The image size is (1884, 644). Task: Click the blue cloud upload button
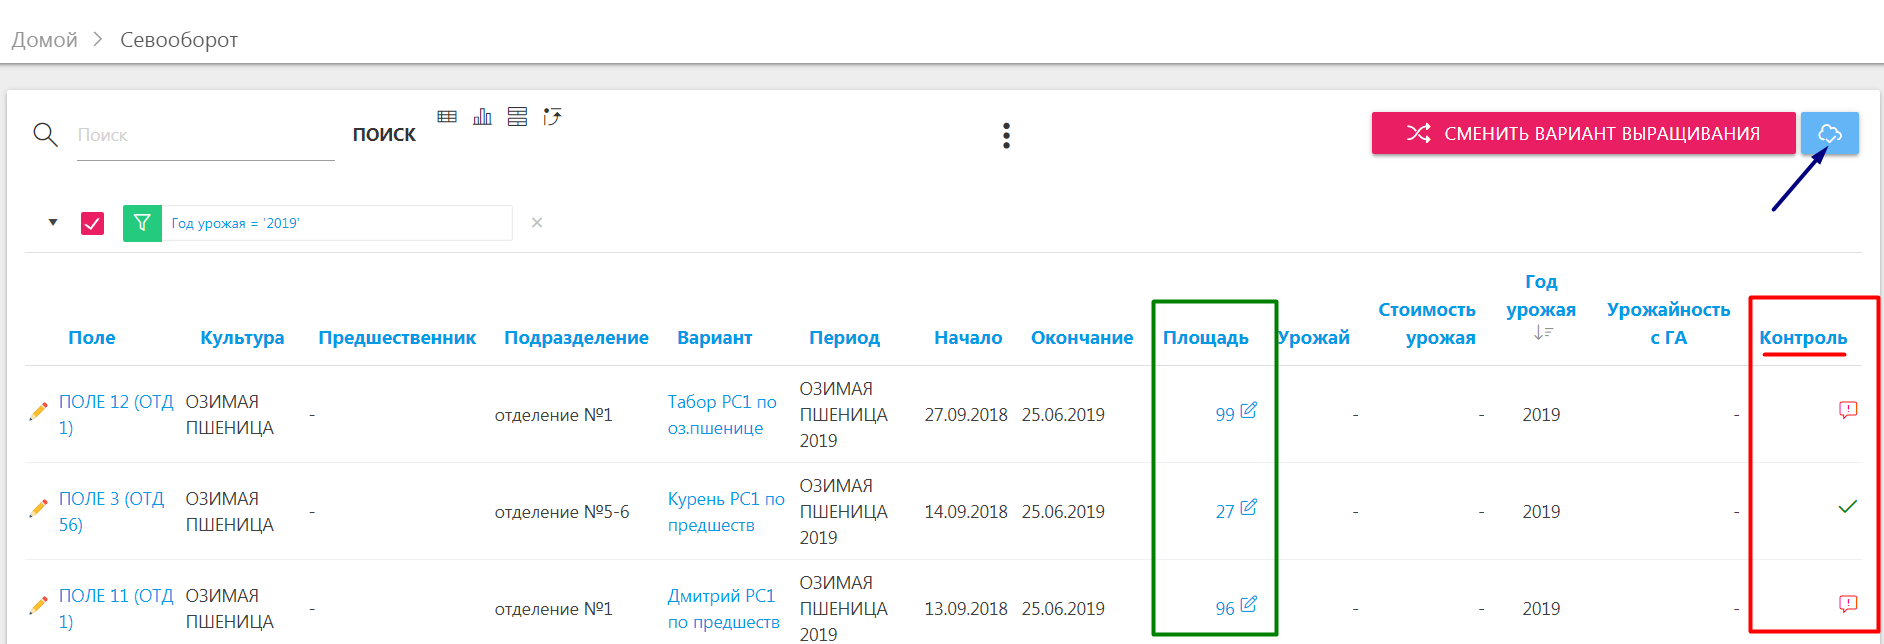(x=1829, y=133)
